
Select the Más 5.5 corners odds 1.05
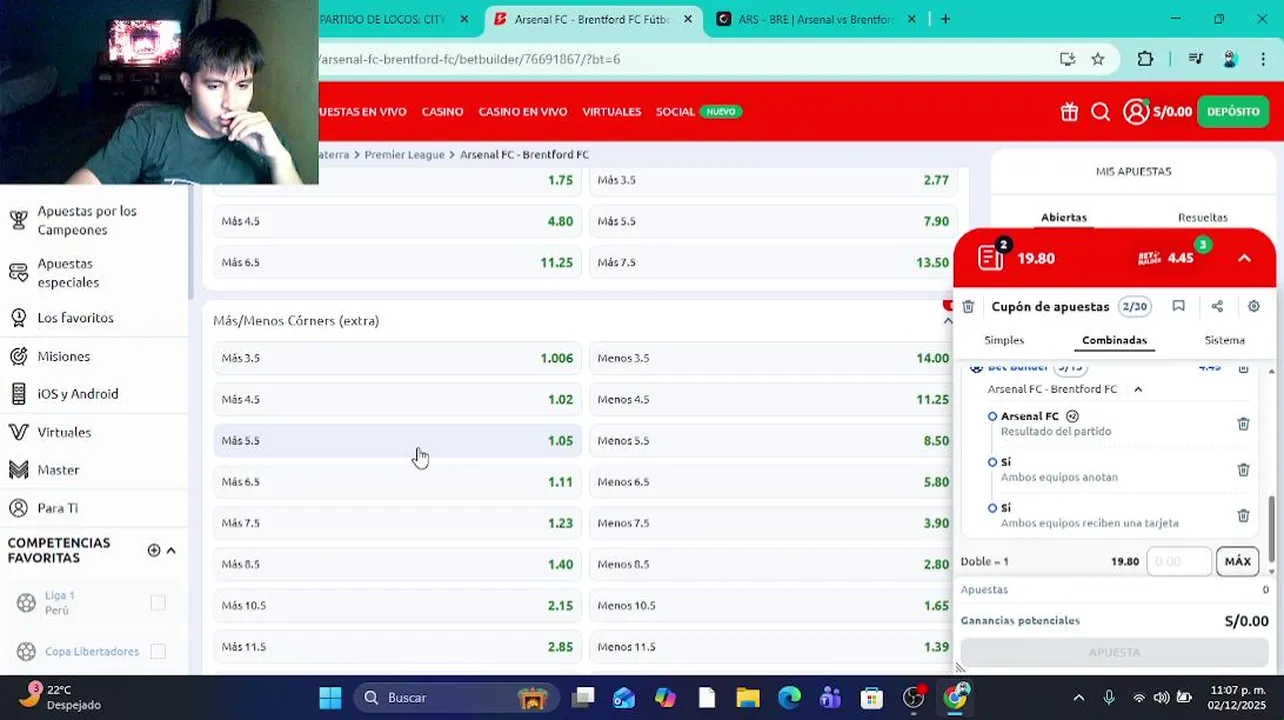pyautogui.click(x=397, y=441)
